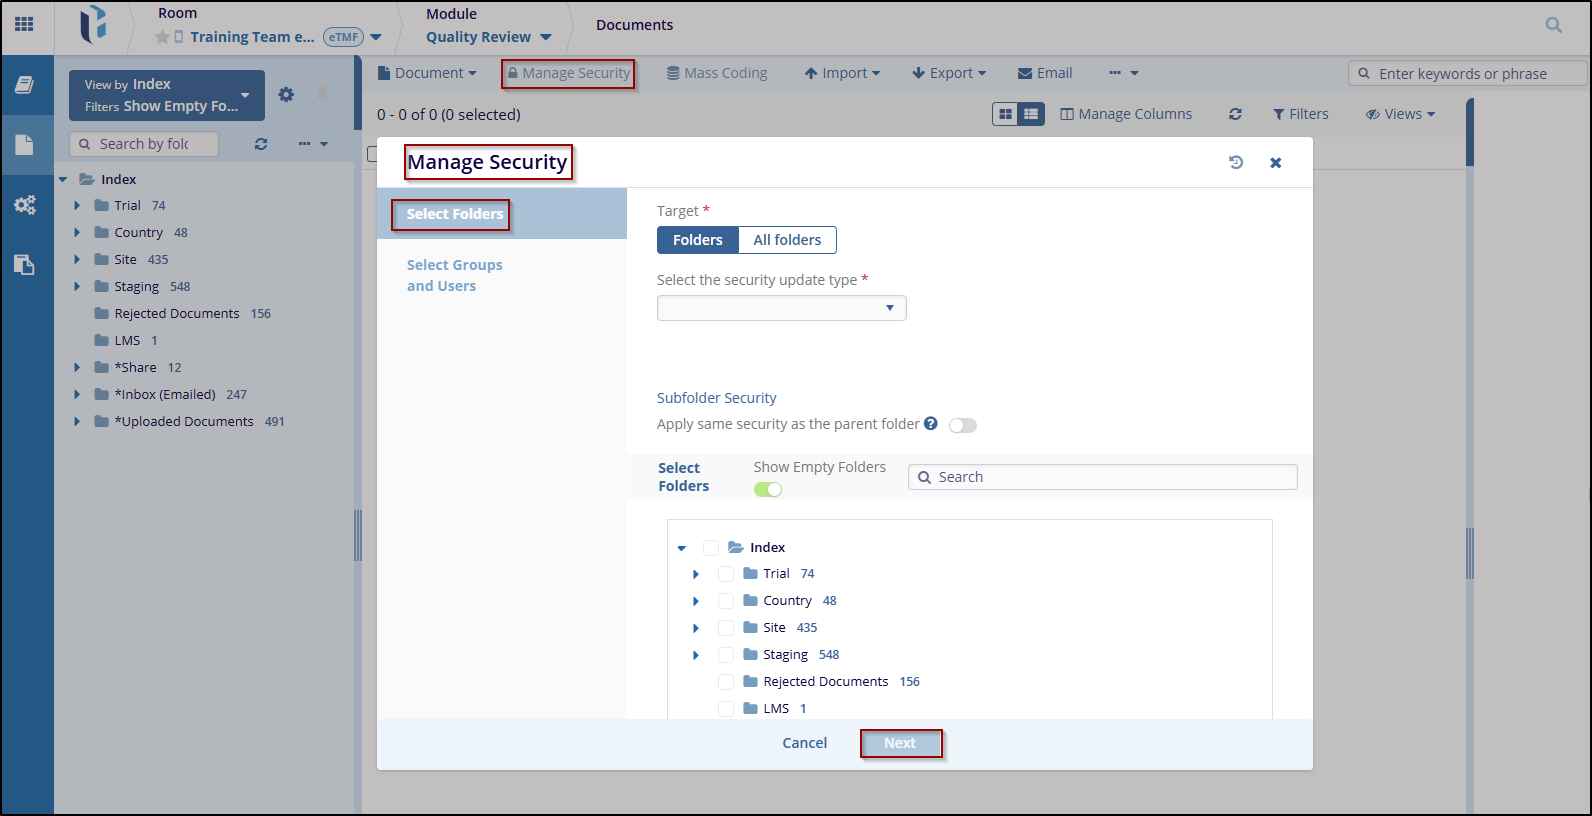Click the help icon next to parent folder
This screenshot has width=1592, height=816.
click(x=931, y=423)
